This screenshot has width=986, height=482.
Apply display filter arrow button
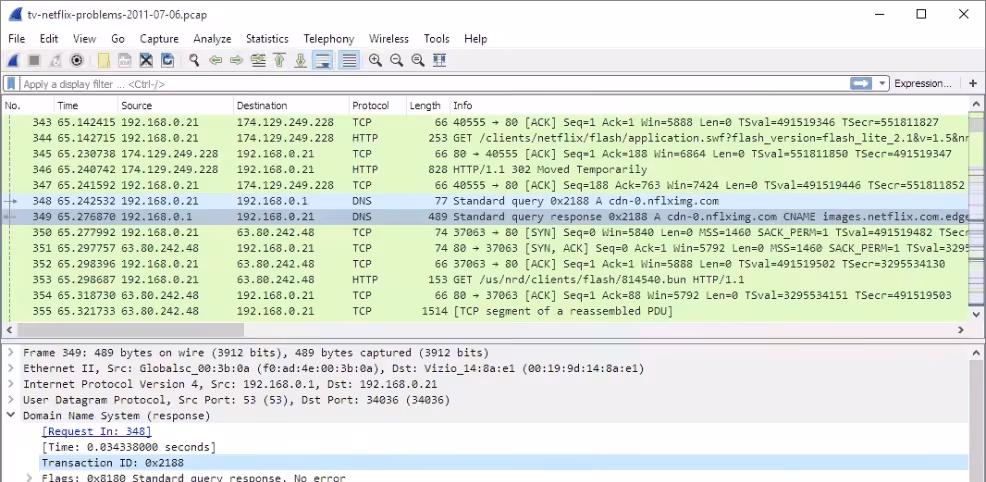(861, 84)
